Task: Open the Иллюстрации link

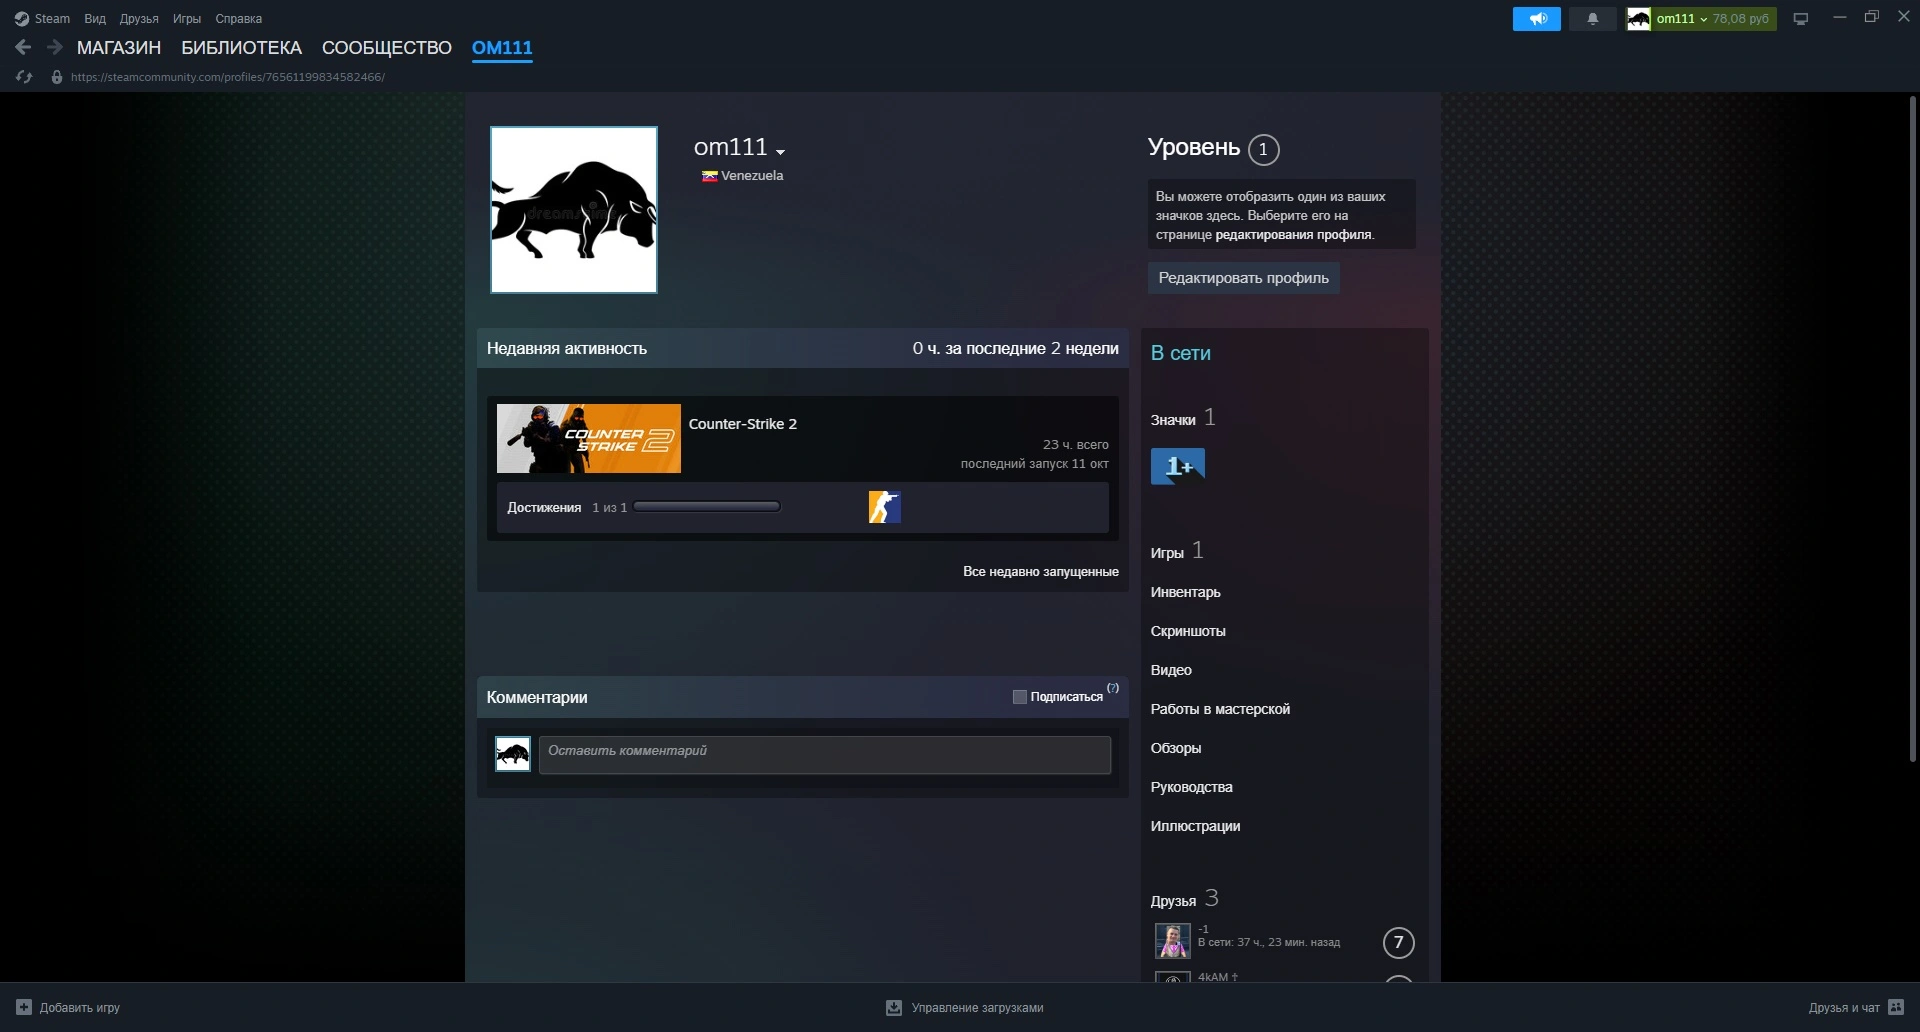Action: [1196, 826]
